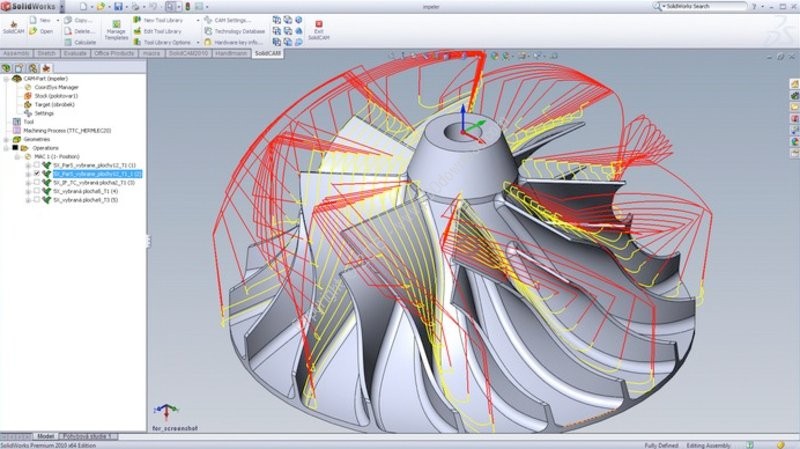
Task: Click the Manage Templates icon
Action: point(116,27)
